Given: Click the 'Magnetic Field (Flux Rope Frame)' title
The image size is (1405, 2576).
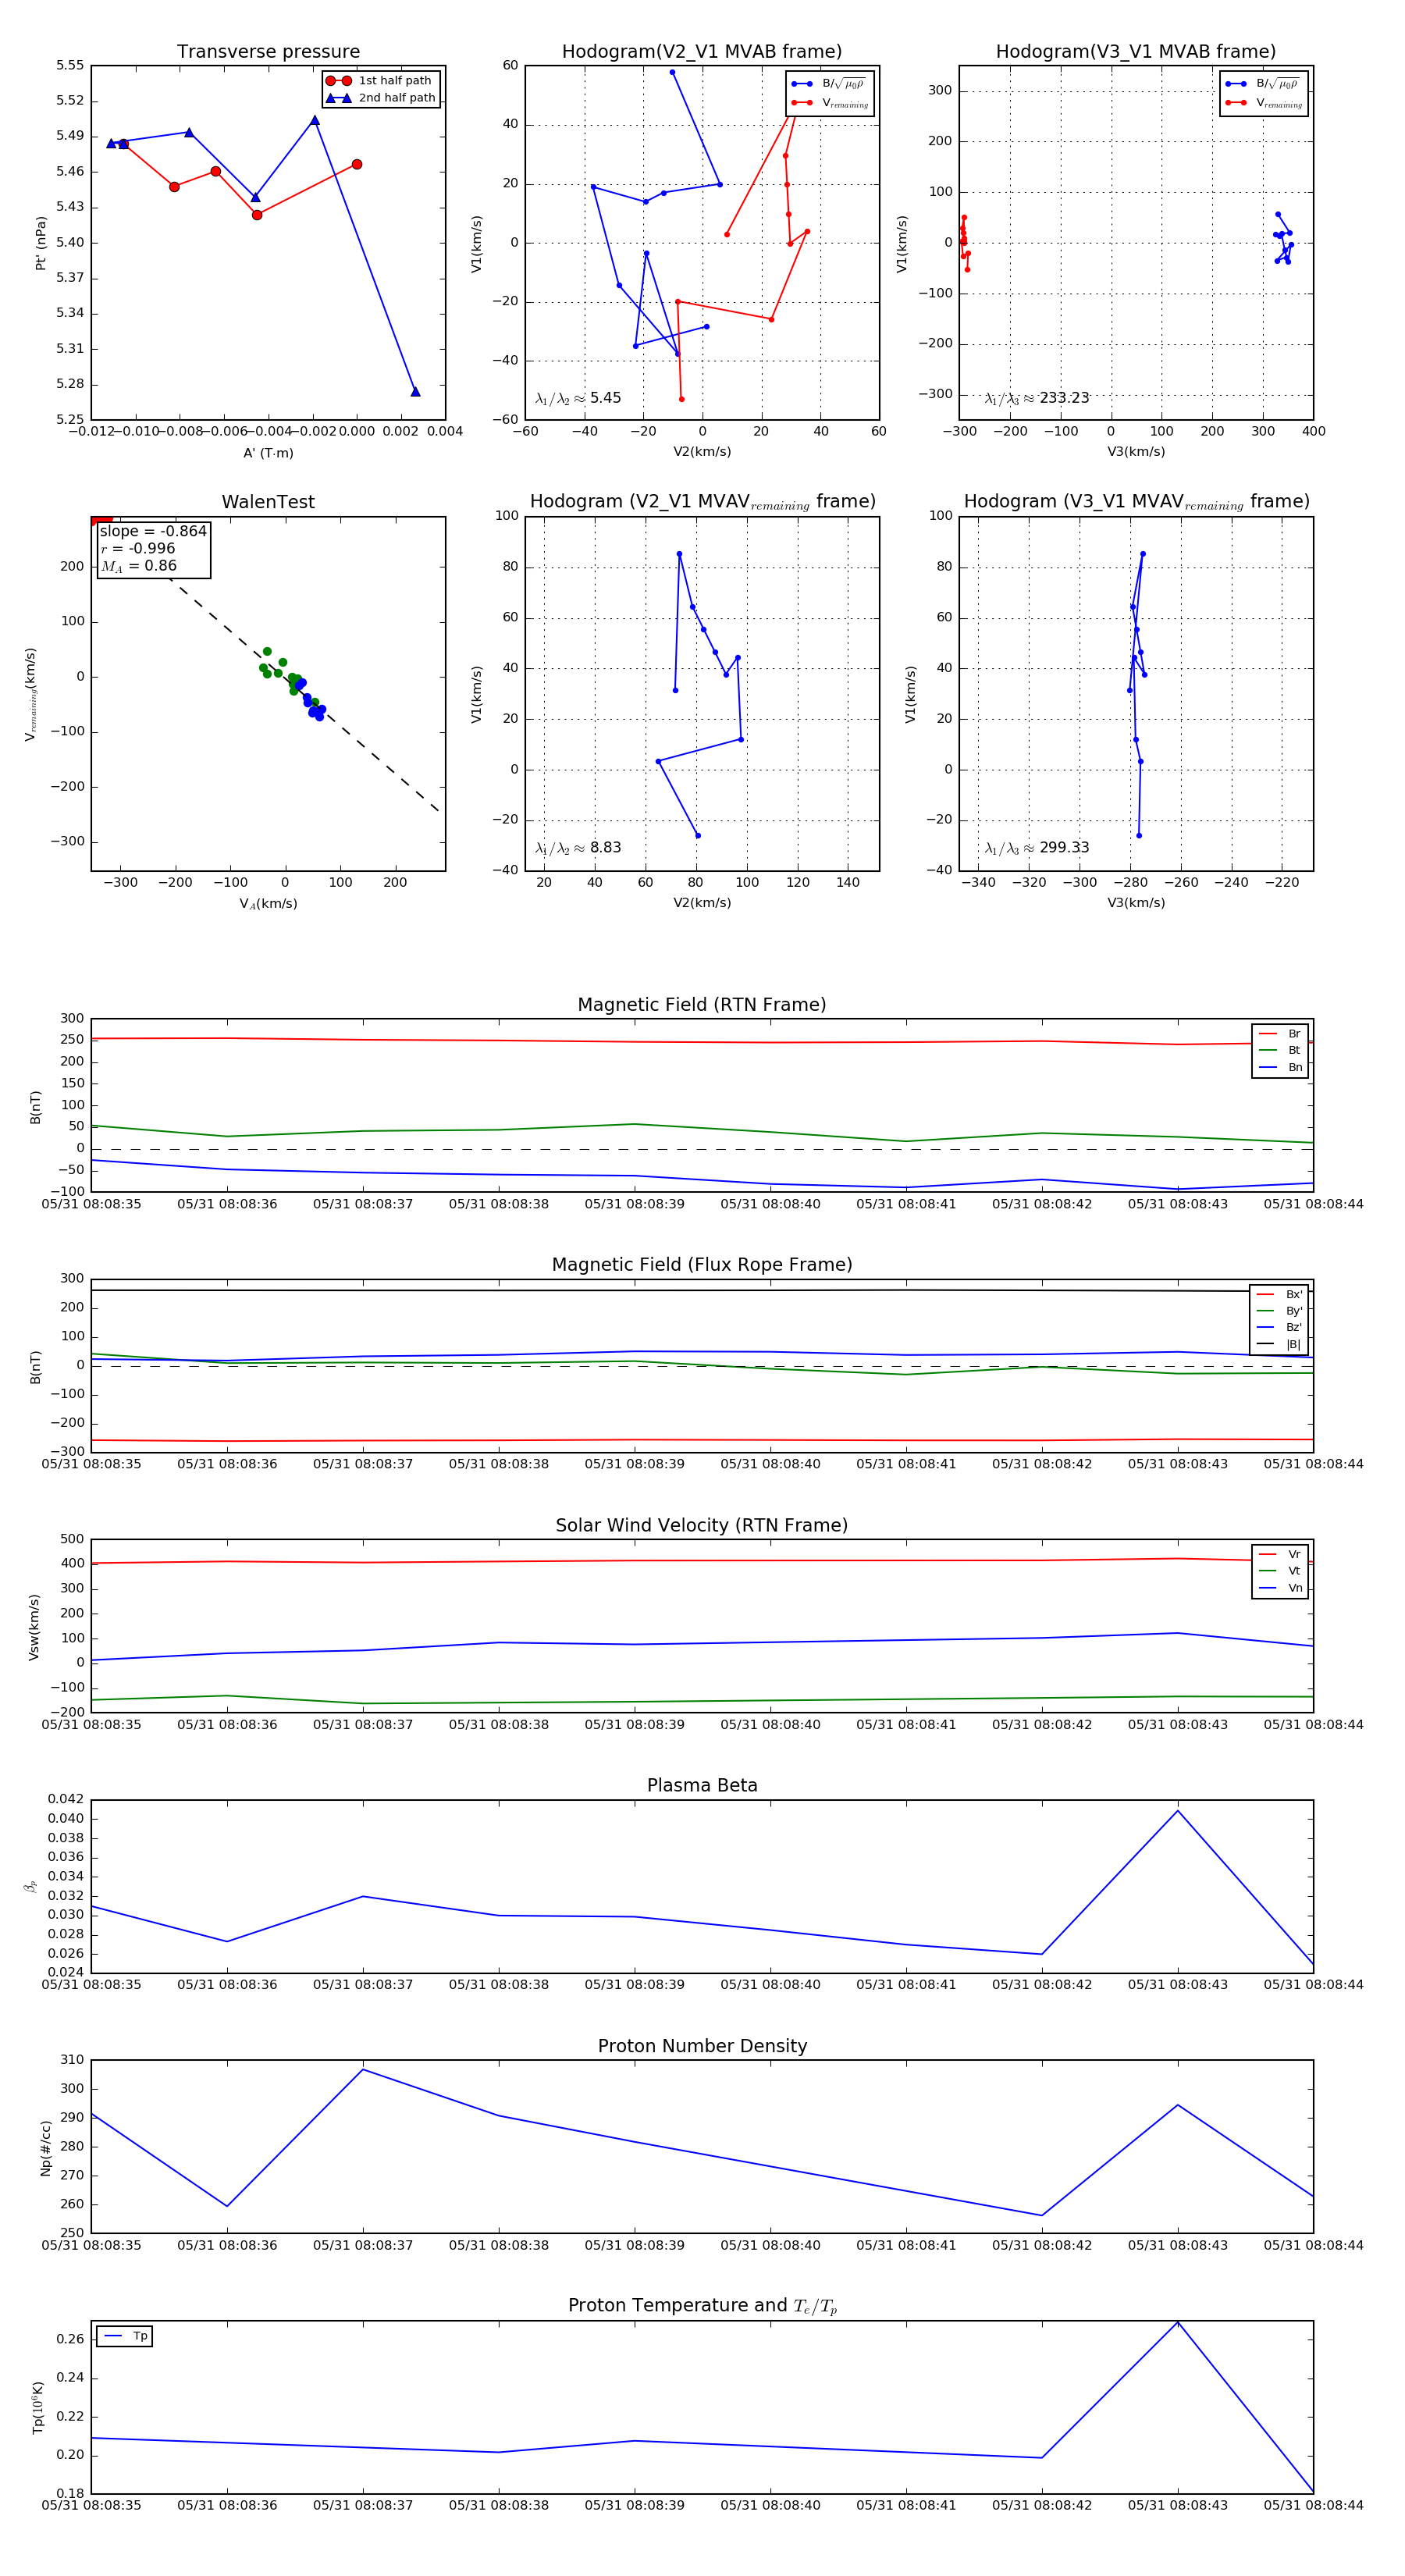Looking at the screenshot, I should (x=702, y=1265).
